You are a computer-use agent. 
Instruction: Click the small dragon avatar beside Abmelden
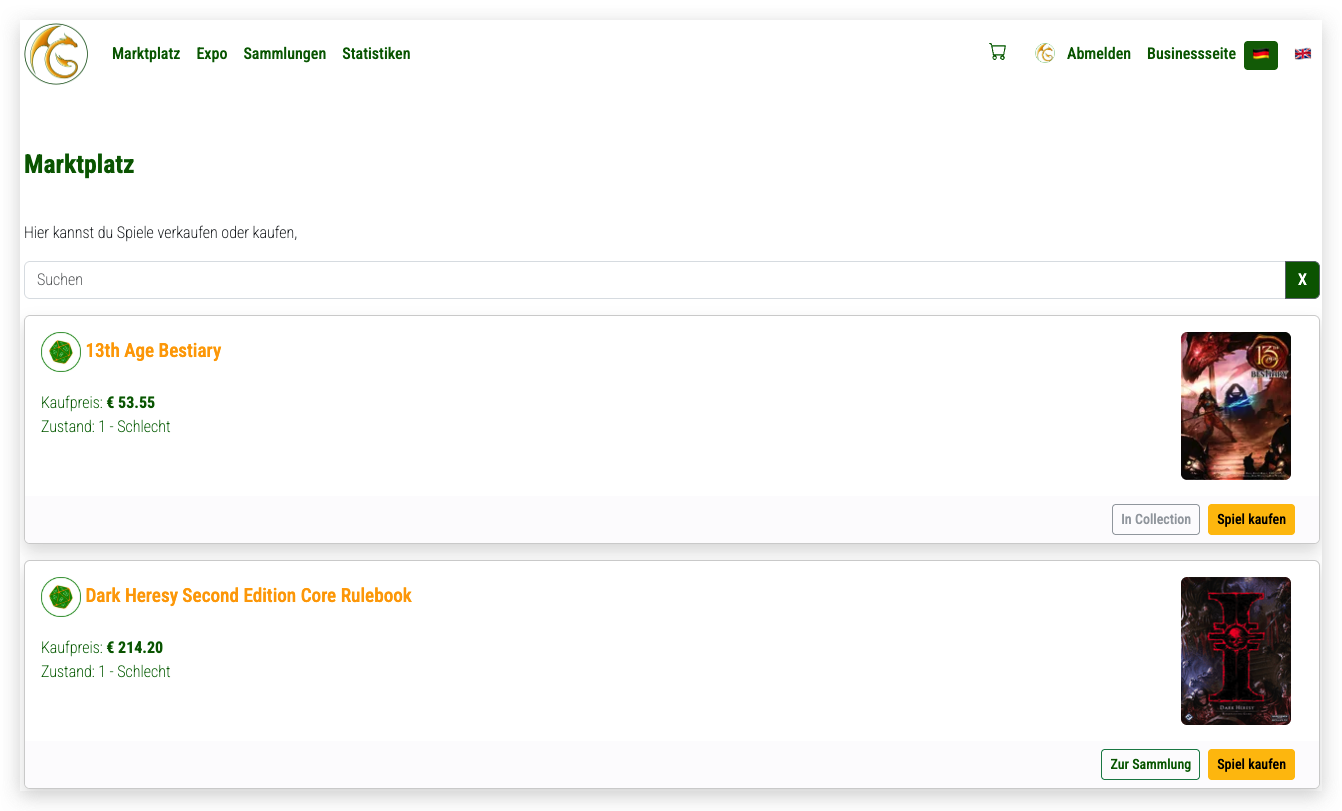pos(1045,54)
